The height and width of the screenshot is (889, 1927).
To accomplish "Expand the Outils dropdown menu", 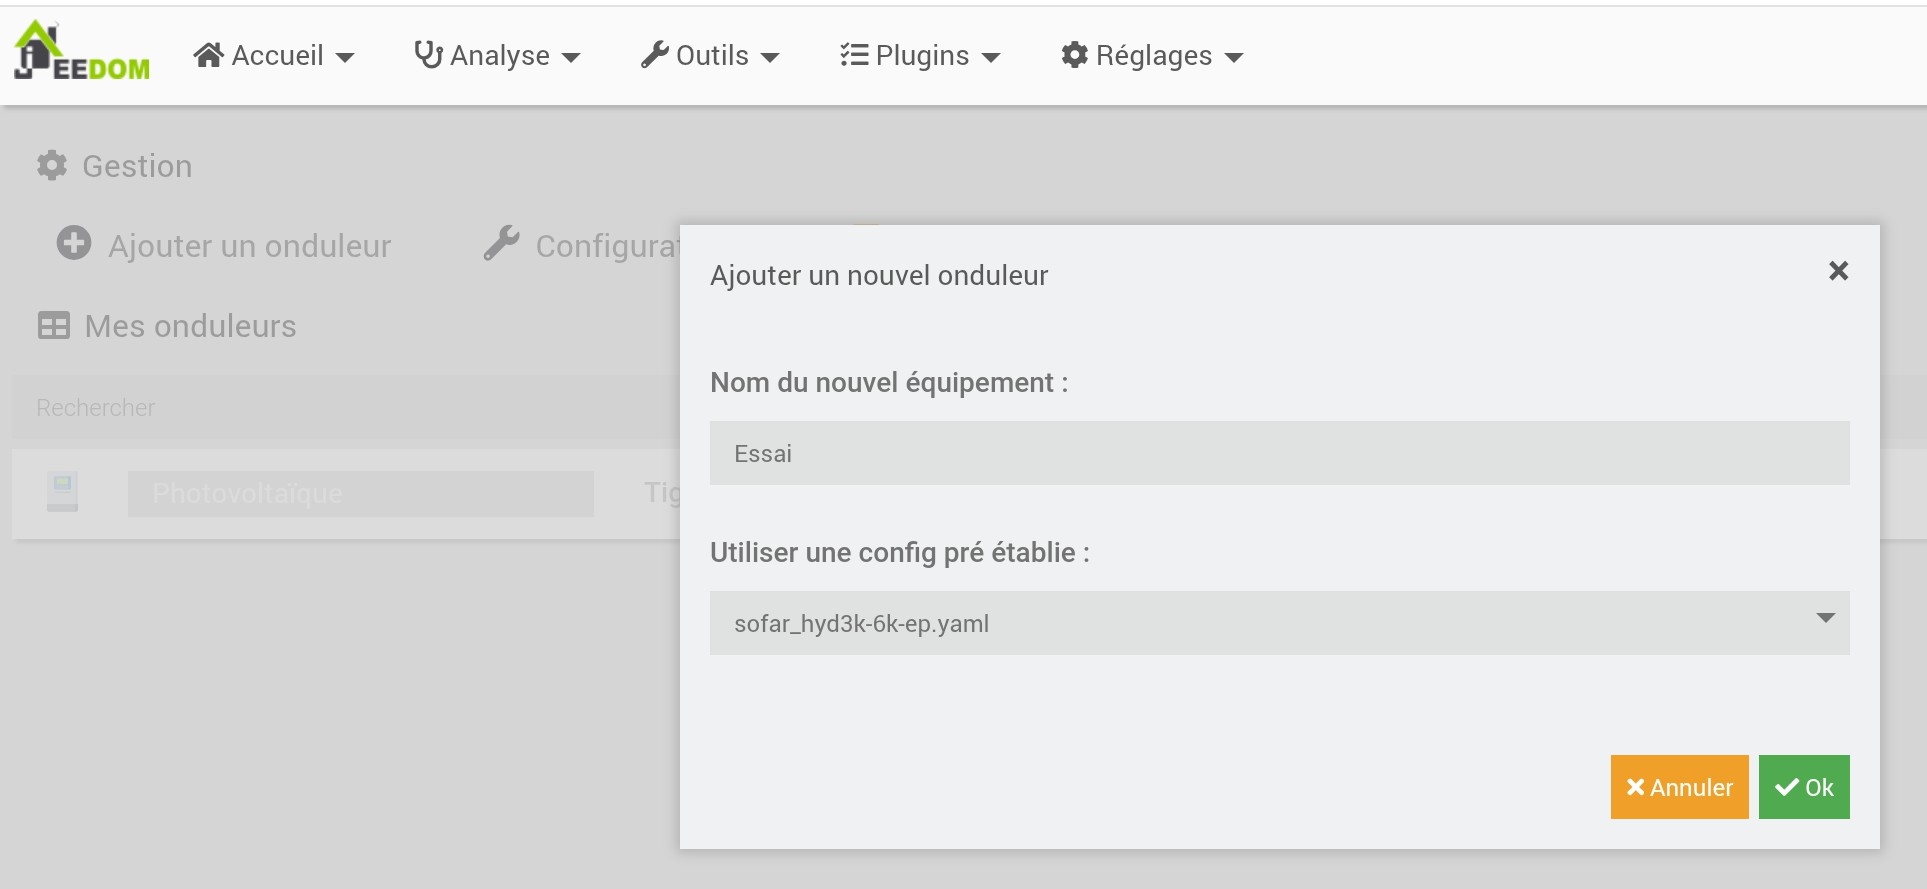I will (x=710, y=56).
